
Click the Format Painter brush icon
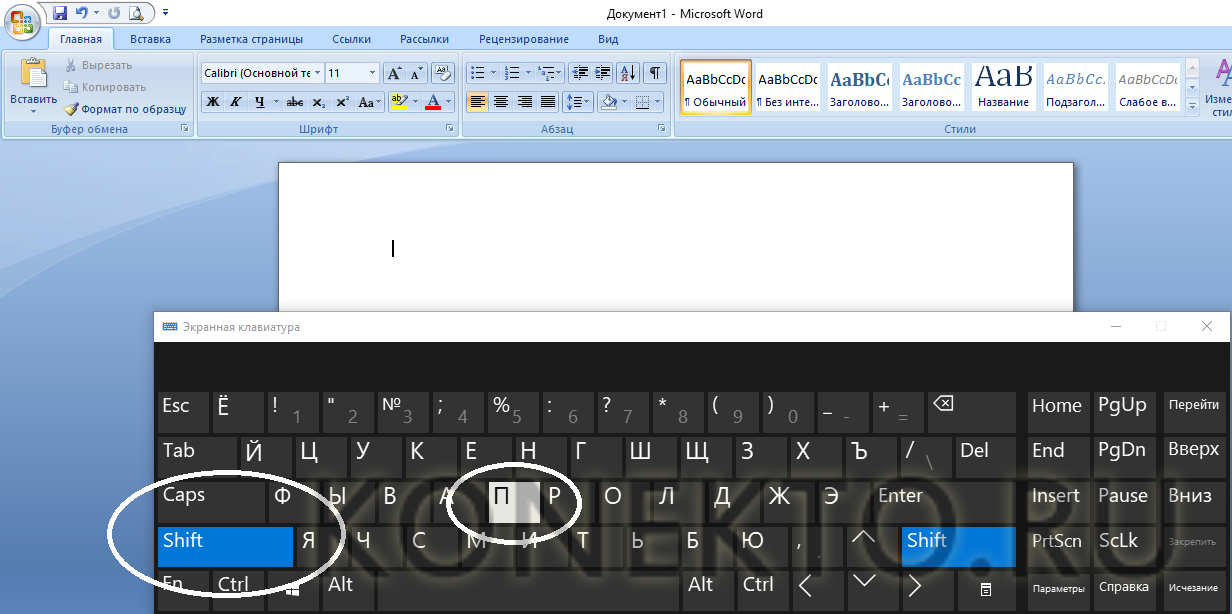pyautogui.click(x=72, y=109)
